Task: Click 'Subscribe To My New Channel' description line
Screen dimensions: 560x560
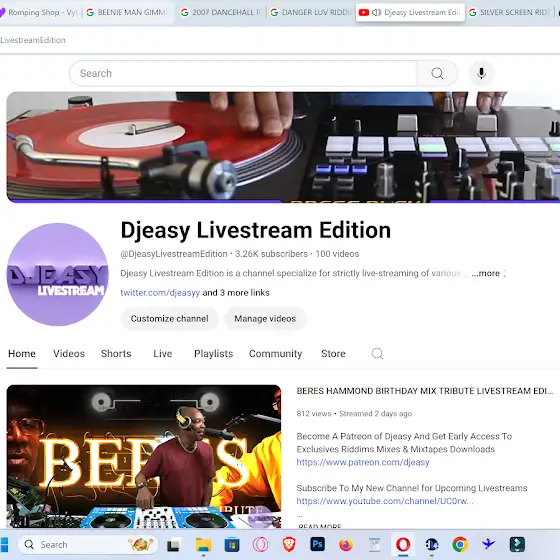Action: point(412,488)
